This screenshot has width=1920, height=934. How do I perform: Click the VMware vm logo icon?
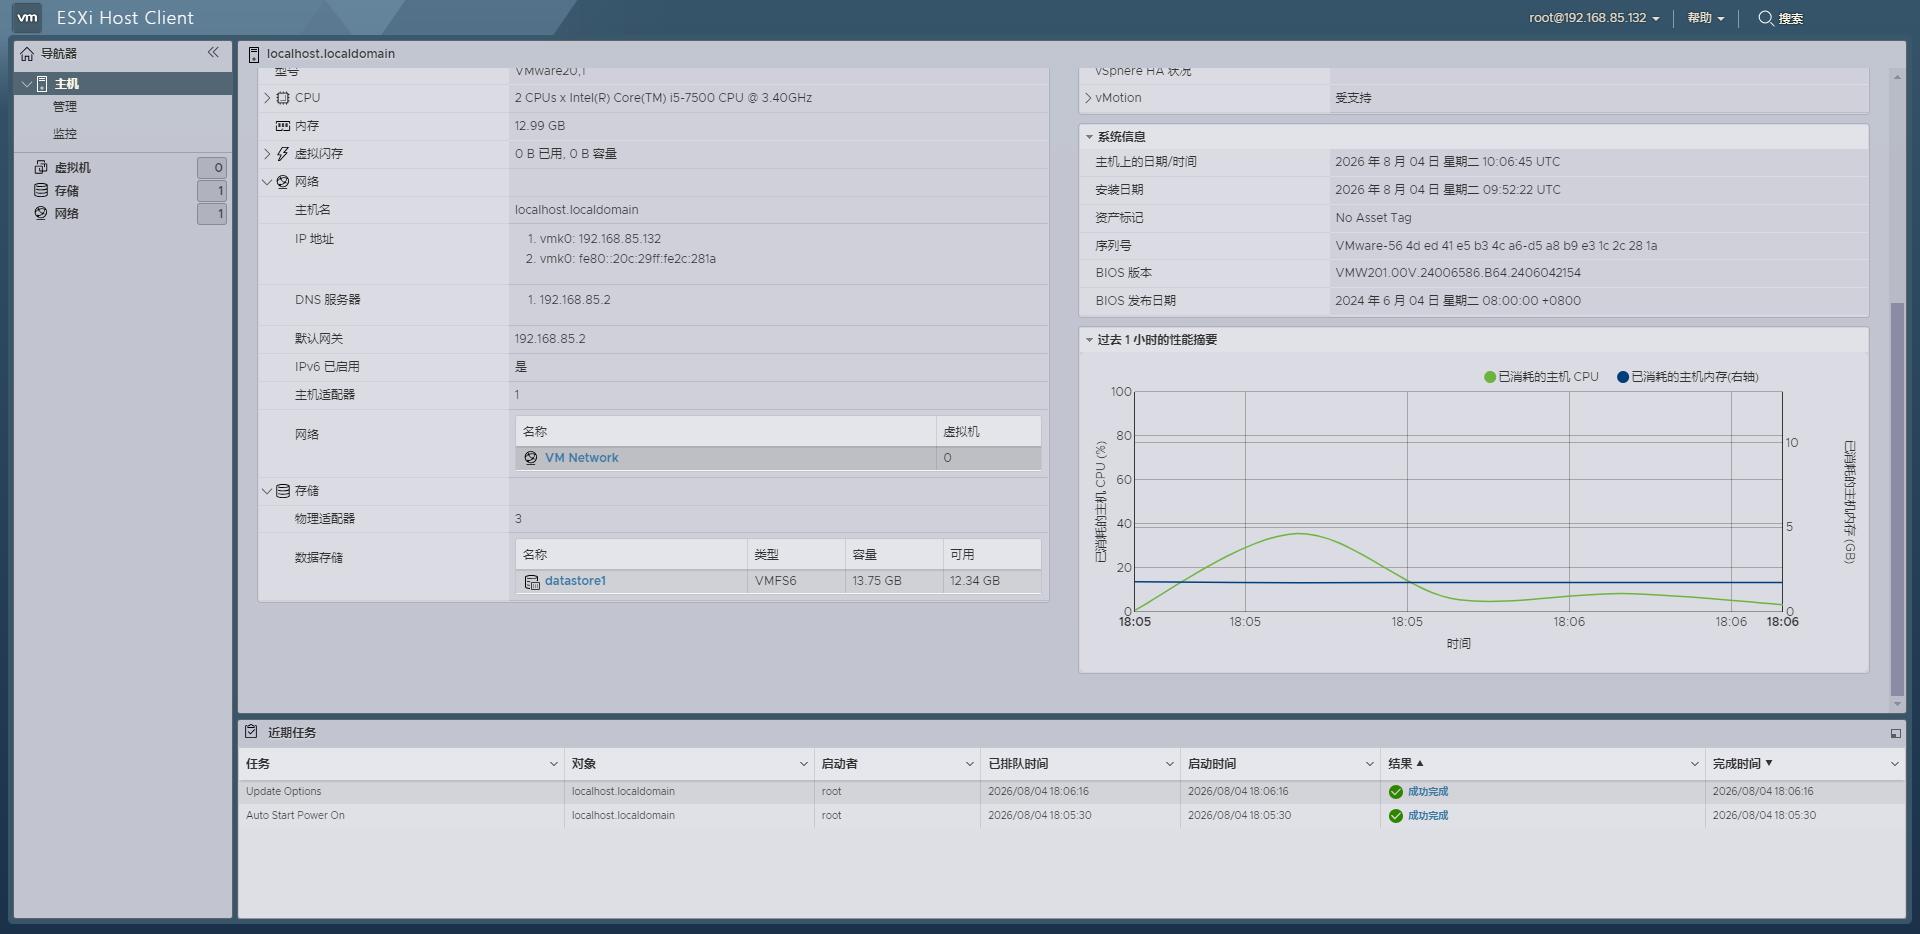pos(27,17)
